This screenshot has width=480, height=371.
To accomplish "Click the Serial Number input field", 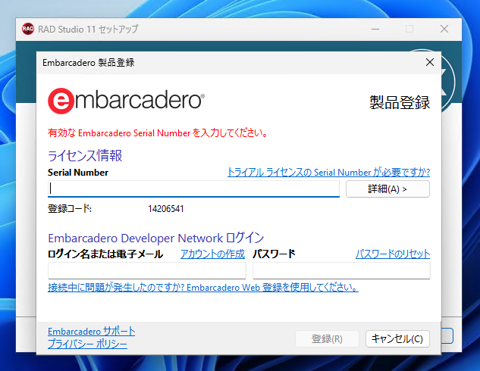I will tap(194, 189).
